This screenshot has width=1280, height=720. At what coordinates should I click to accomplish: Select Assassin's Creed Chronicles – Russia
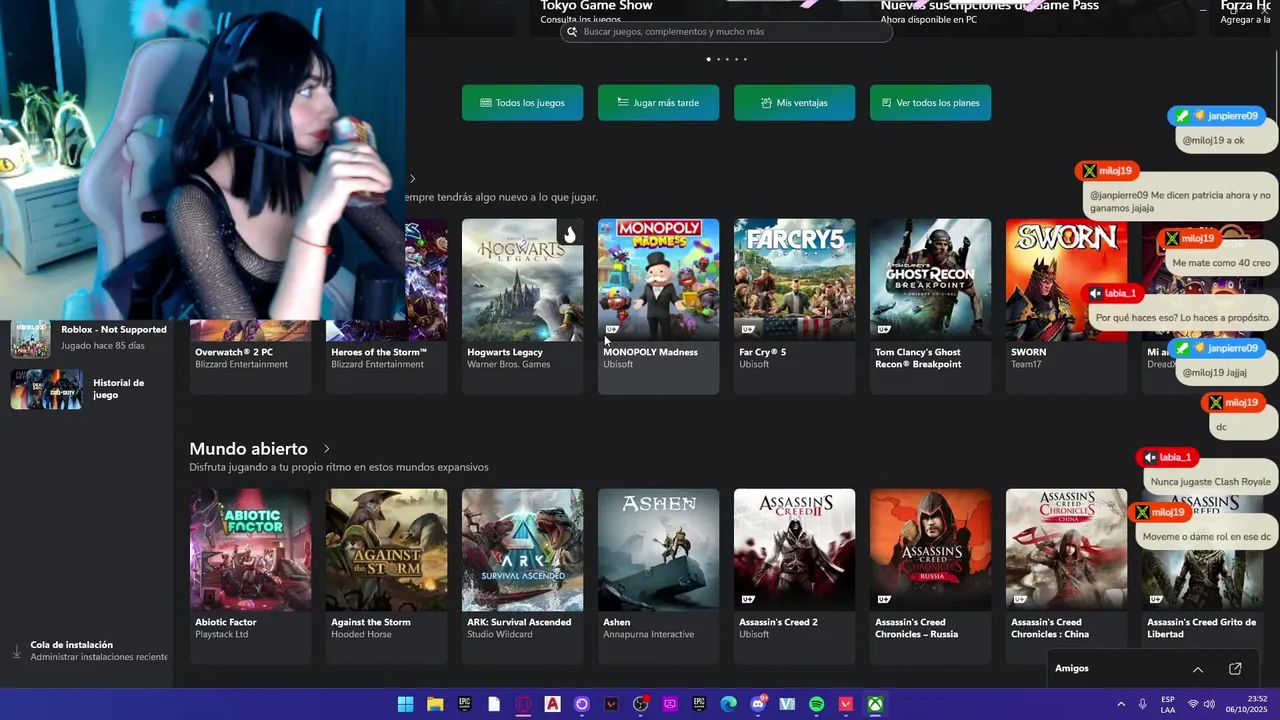(x=930, y=576)
